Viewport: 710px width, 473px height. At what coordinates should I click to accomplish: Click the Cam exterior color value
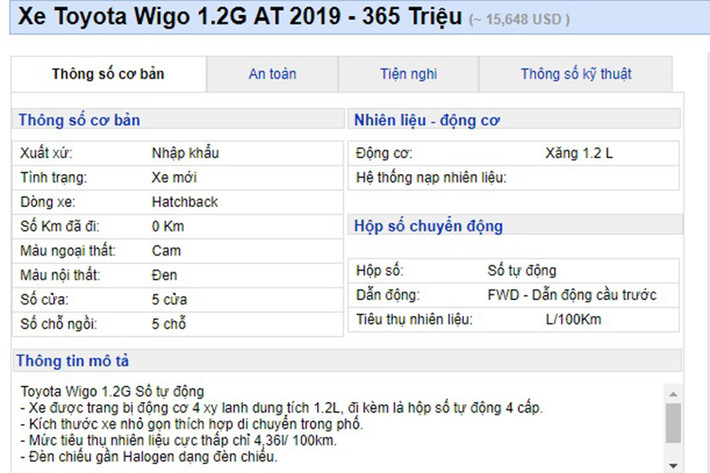(166, 251)
